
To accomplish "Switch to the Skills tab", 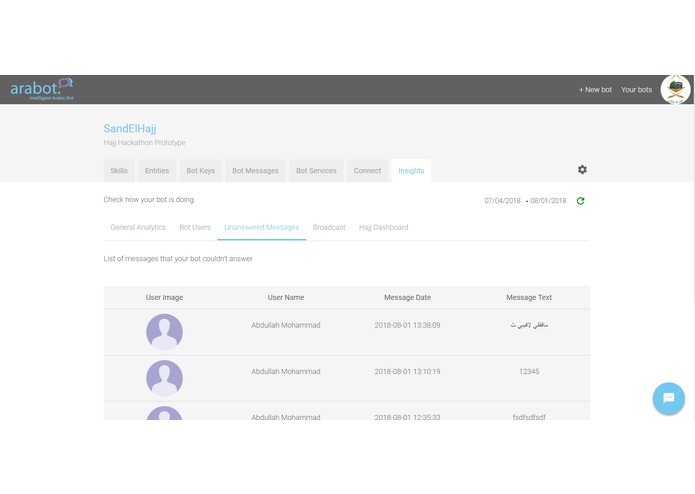I will click(119, 171).
